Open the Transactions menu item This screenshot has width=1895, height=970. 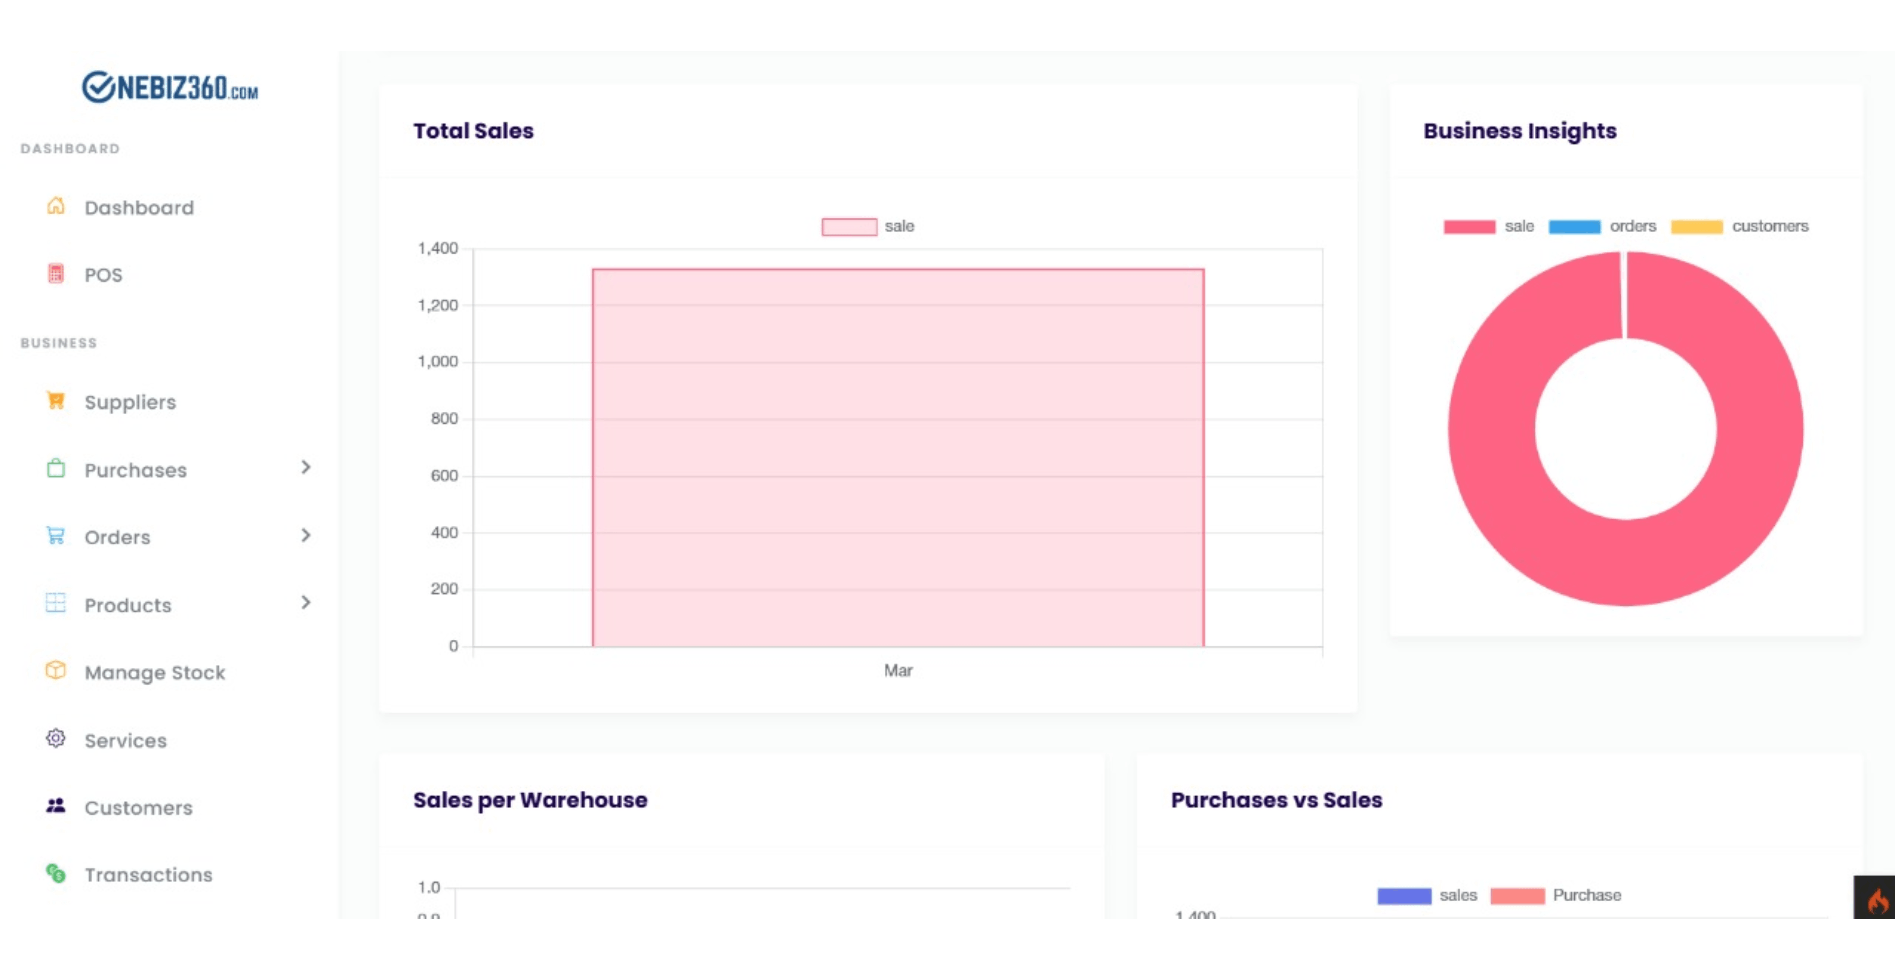click(x=148, y=875)
